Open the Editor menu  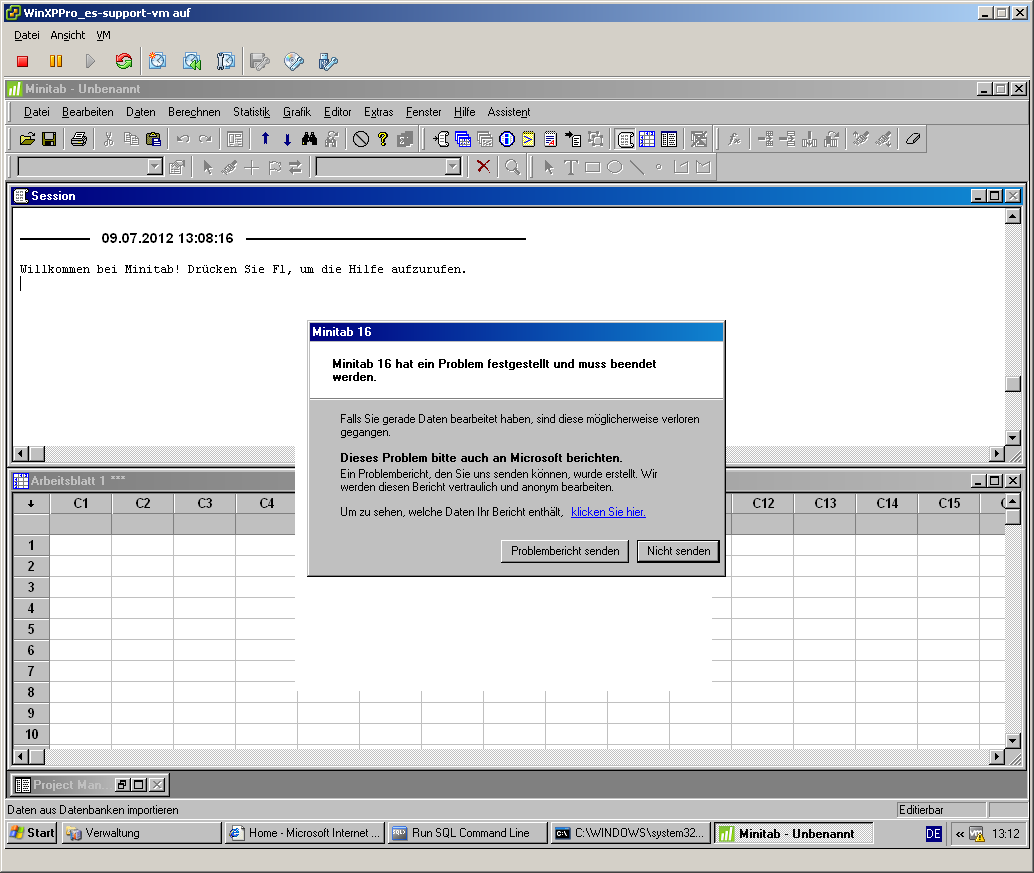pyautogui.click(x=337, y=112)
